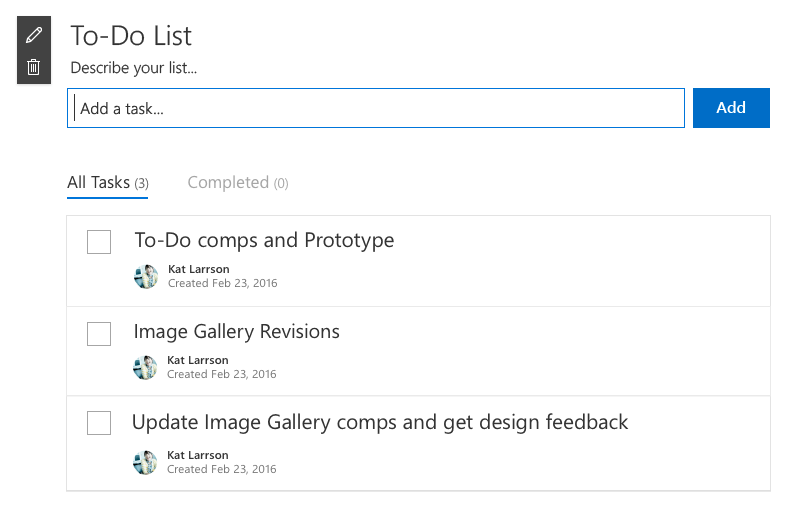792x512 pixels.
Task: Click Kat Larrson avatar on first task
Action: click(146, 277)
